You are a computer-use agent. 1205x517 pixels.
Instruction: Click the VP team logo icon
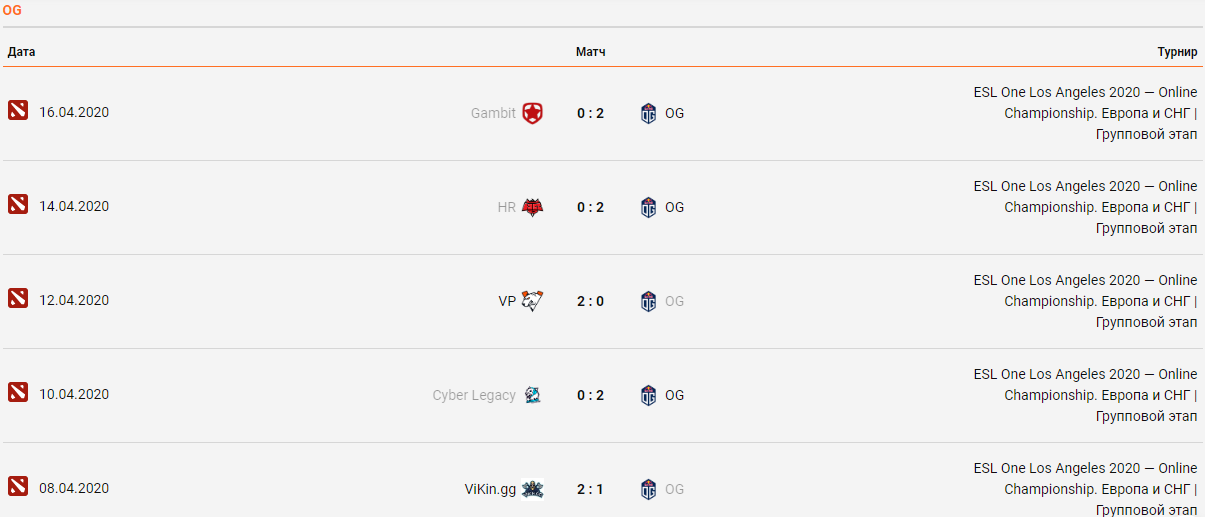(x=533, y=301)
